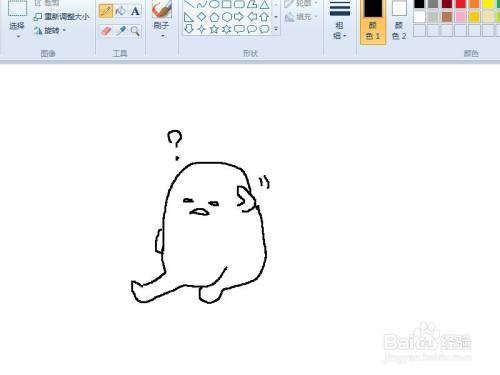Pick the orange color swatch
This screenshot has width=500, height=375.
(x=475, y=4)
